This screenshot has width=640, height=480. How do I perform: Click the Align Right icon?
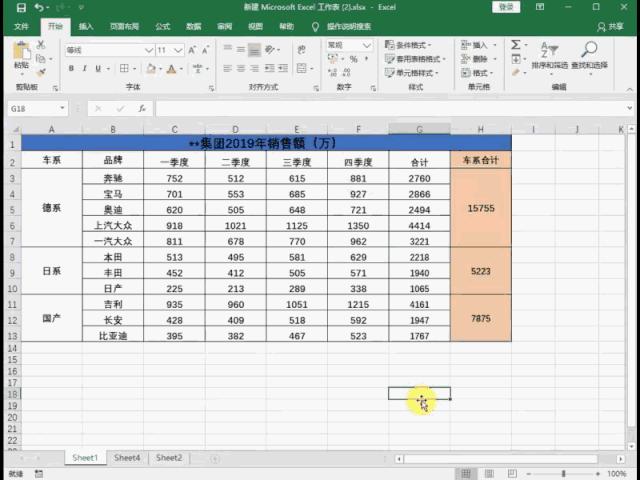(x=254, y=69)
